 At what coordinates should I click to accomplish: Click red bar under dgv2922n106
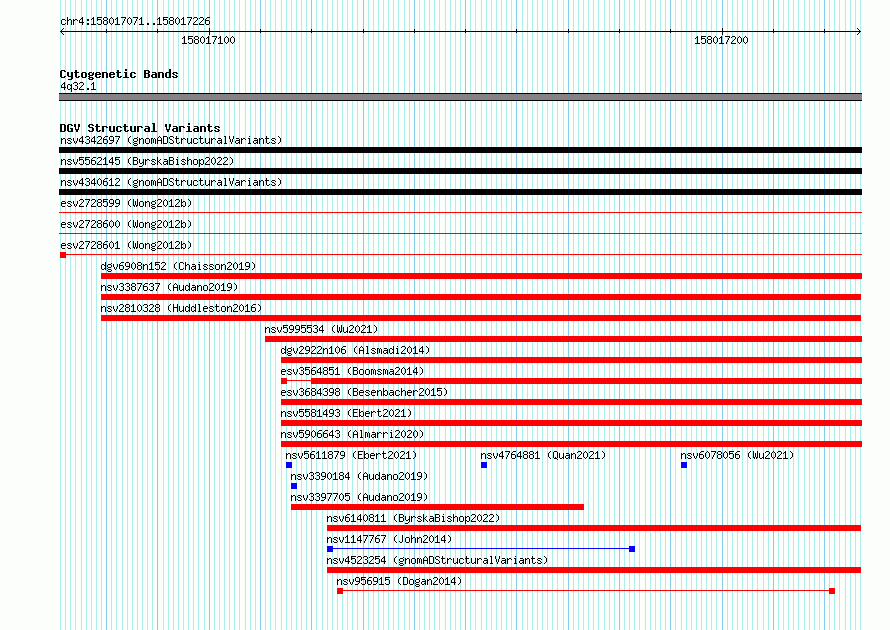(572, 360)
